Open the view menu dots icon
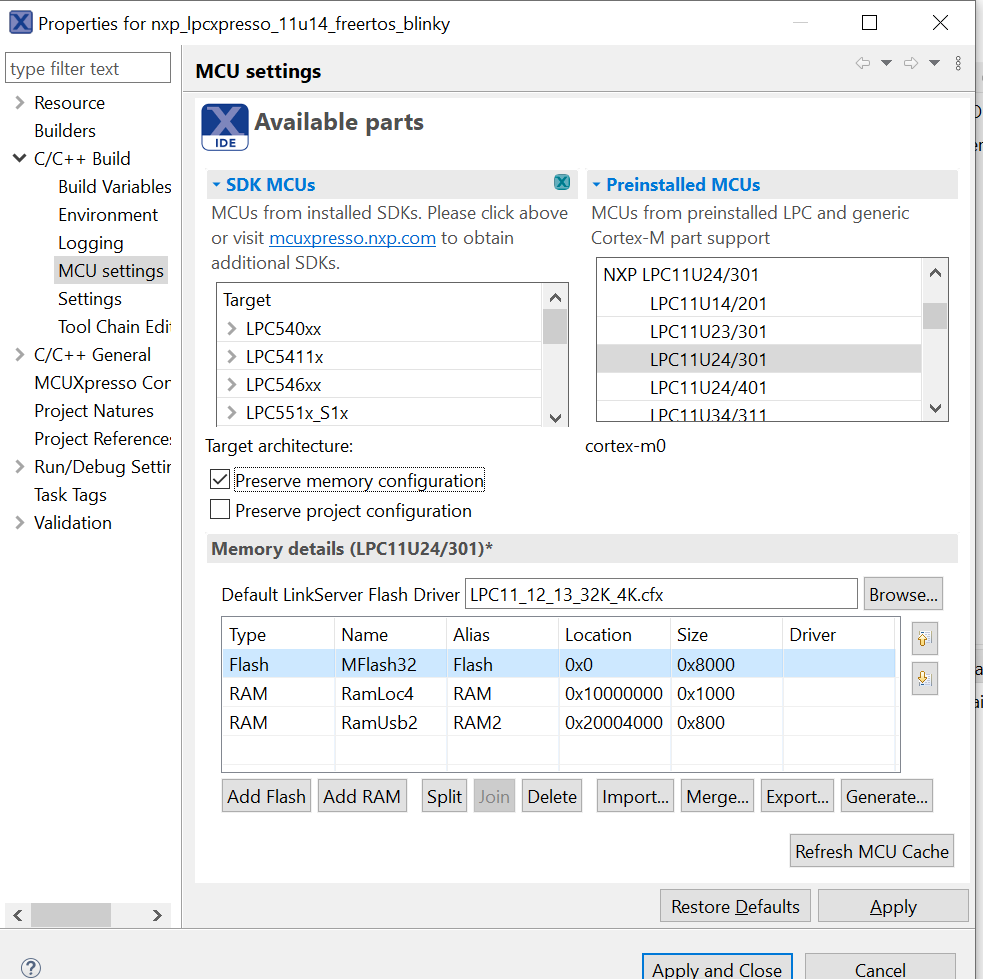 (x=958, y=63)
